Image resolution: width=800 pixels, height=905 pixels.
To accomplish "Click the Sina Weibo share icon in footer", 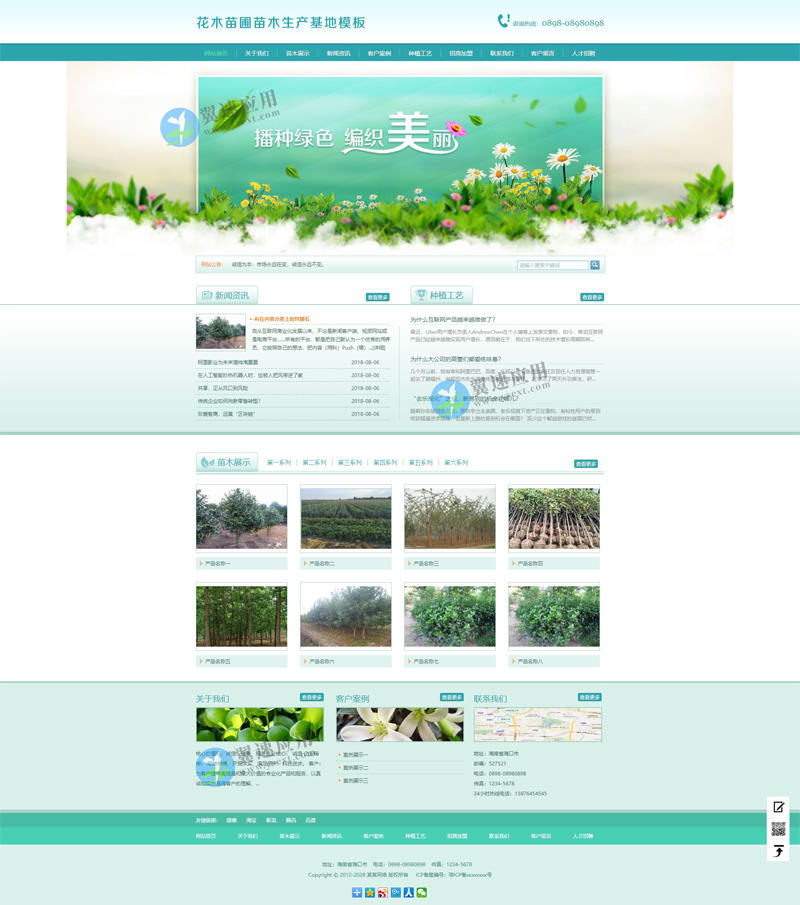I will click(382, 891).
